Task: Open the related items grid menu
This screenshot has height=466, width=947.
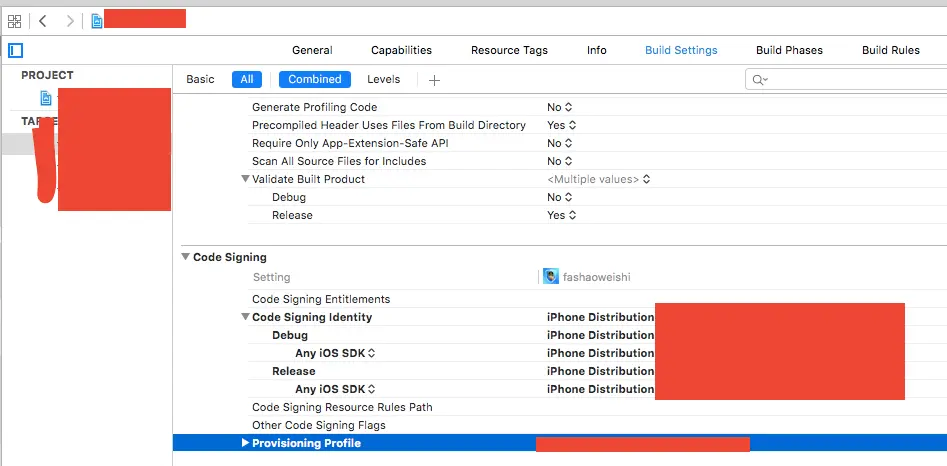Action: click(15, 20)
